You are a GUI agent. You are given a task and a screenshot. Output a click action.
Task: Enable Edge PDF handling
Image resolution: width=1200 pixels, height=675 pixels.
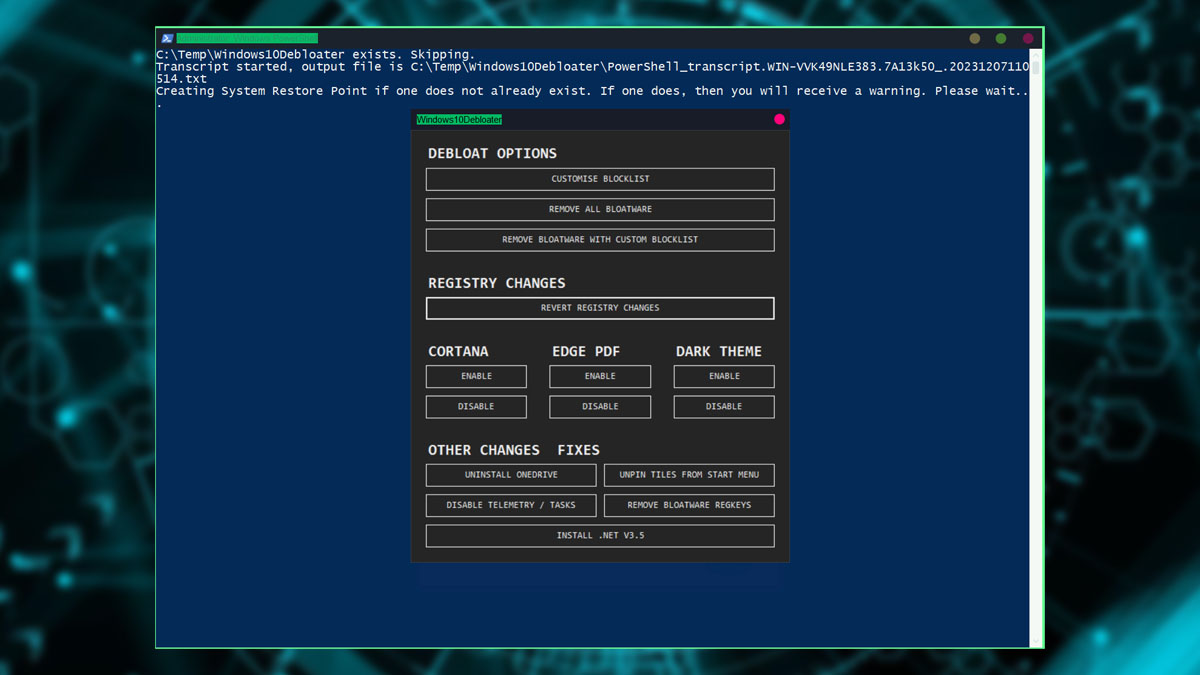tap(600, 376)
